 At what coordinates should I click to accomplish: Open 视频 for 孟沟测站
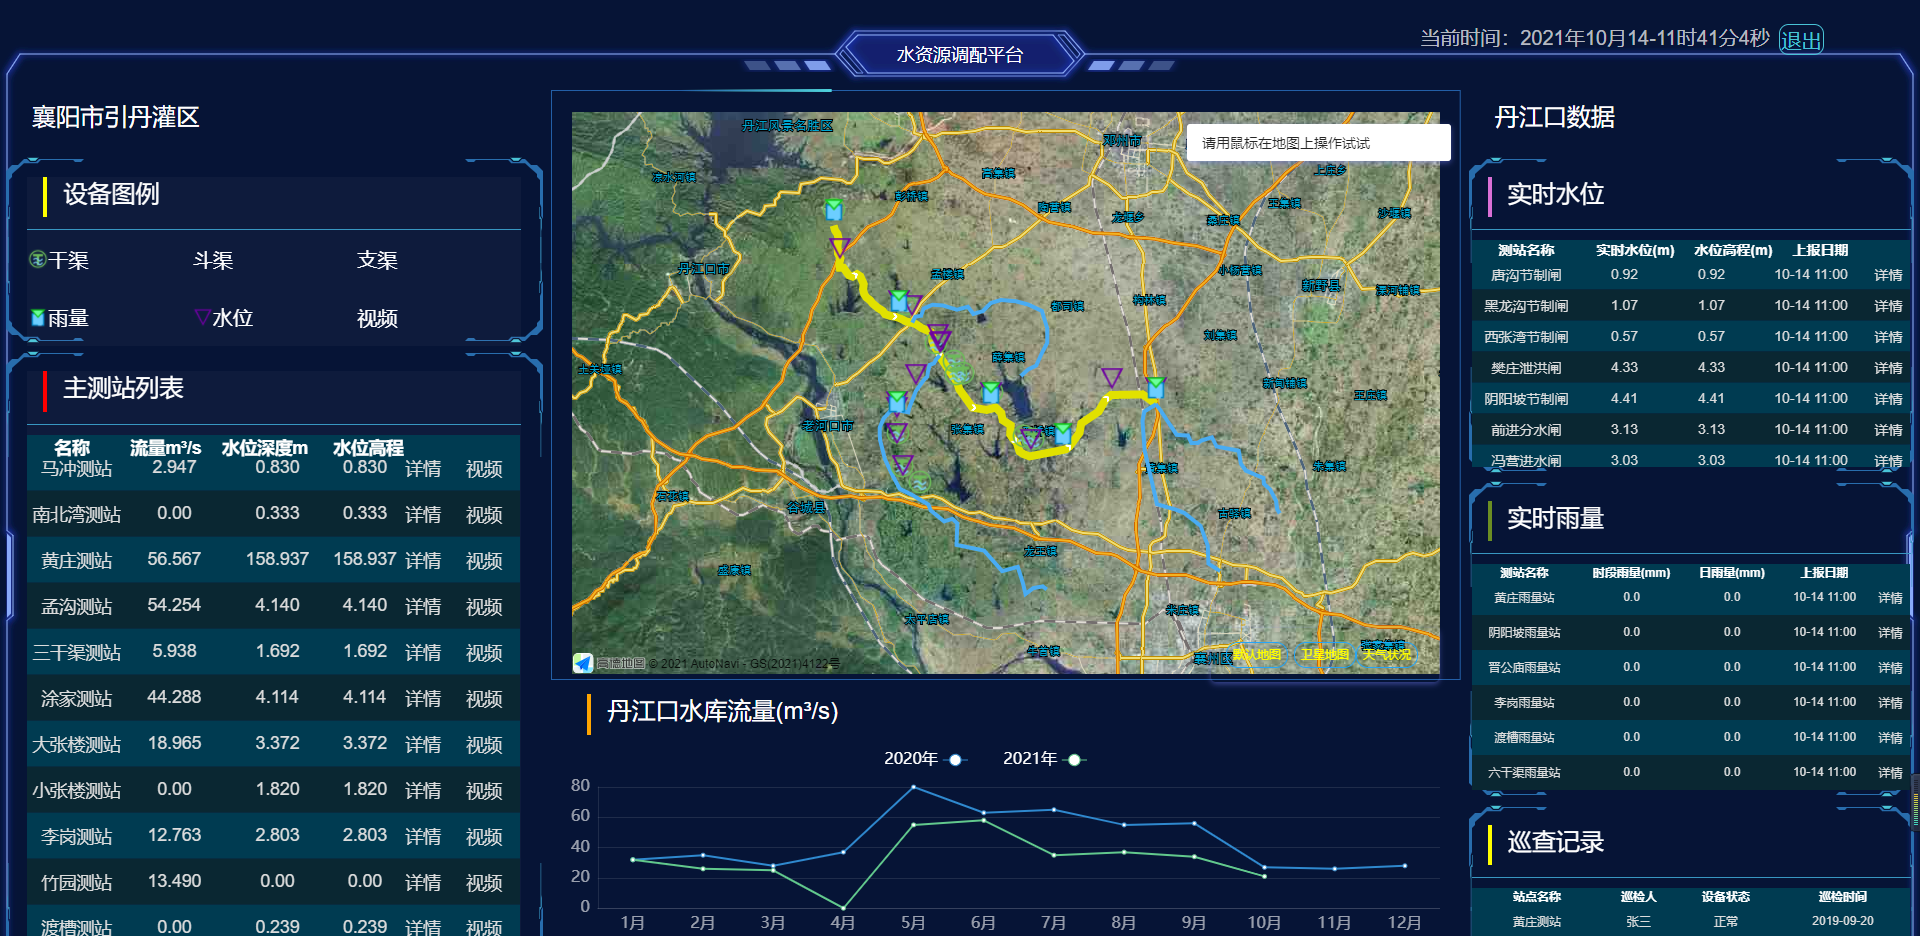tap(484, 607)
